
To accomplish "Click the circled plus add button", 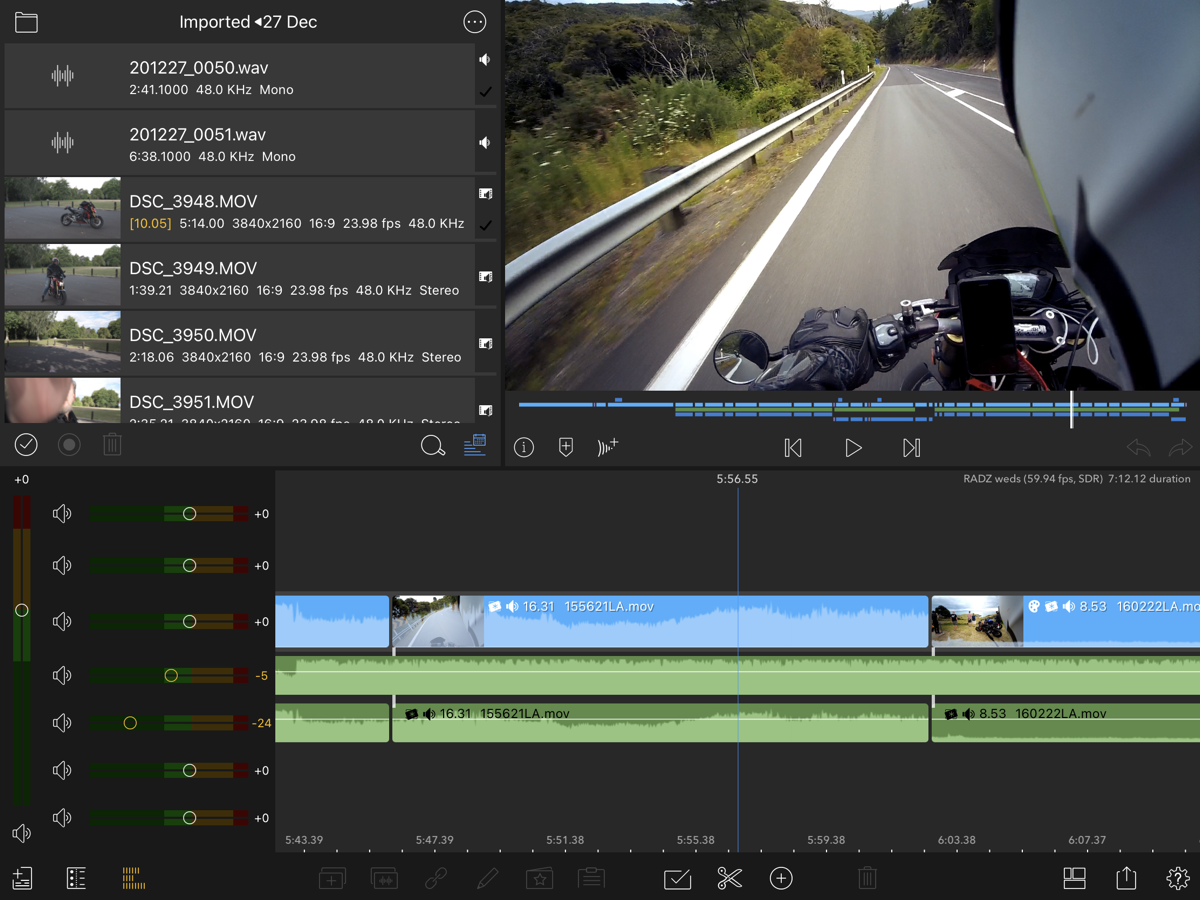I will [781, 879].
